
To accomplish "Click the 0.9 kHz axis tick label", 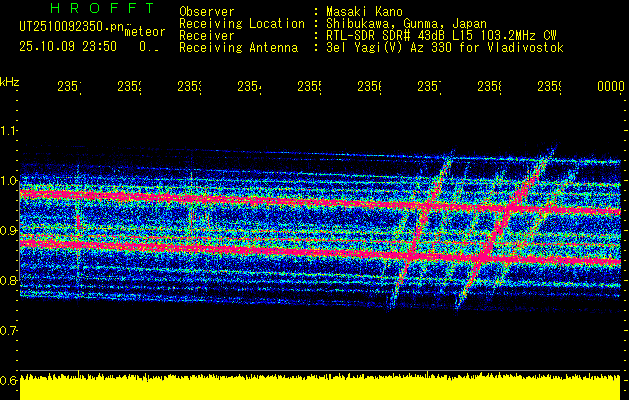I will click(x=8, y=230).
